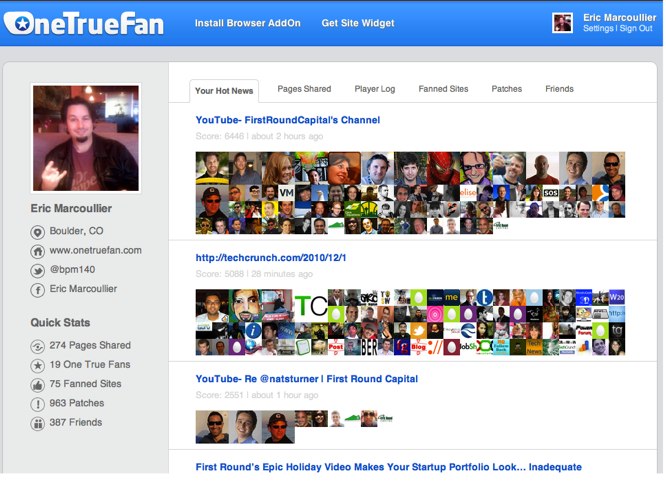Image resolution: width=666 pixels, height=485 pixels.
Task: Click the small user avatar in header
Action: 562,23
